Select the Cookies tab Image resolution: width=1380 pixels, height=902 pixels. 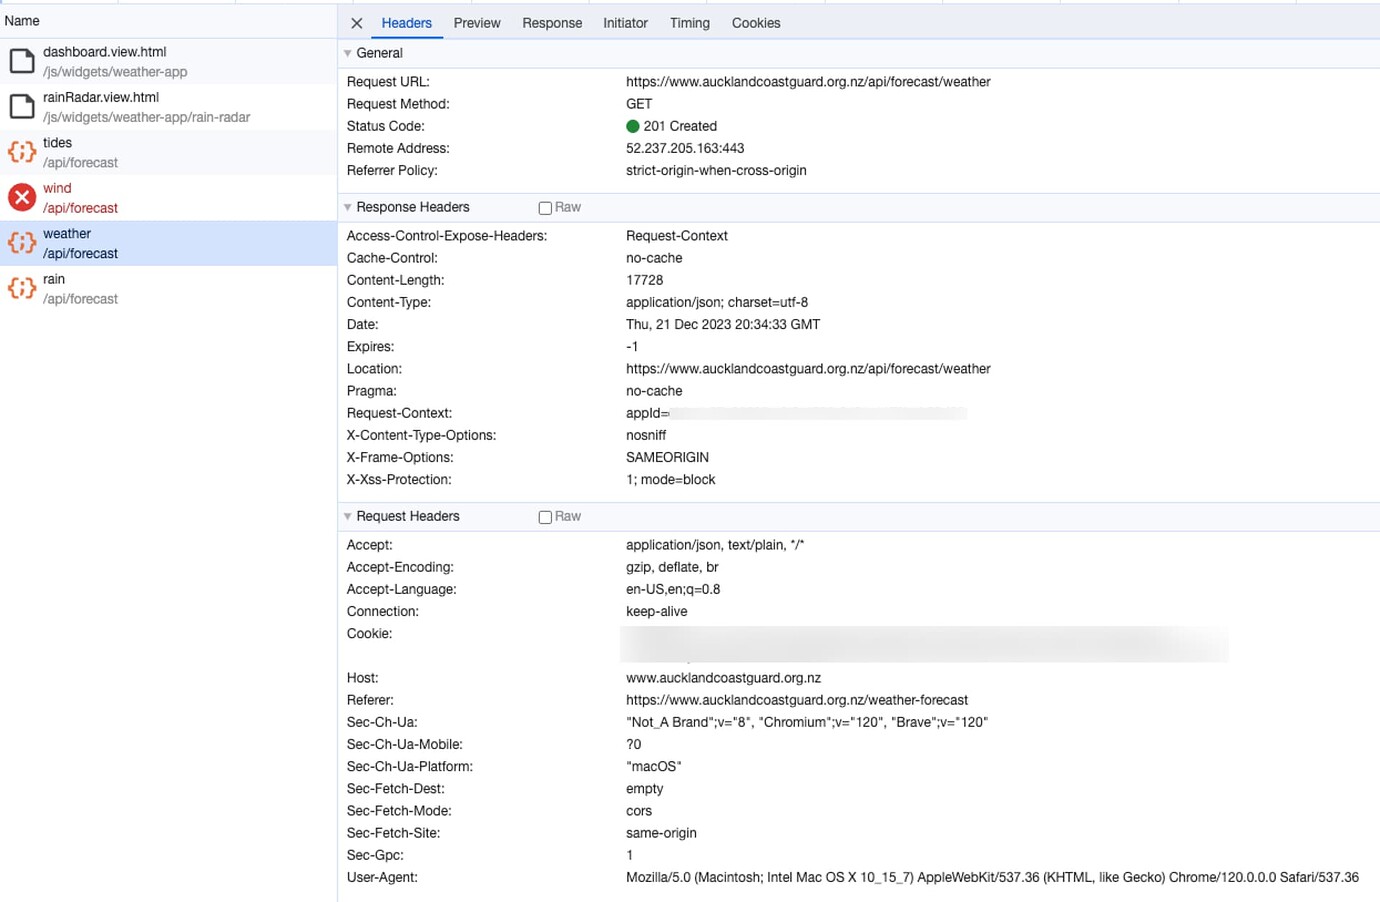click(755, 23)
